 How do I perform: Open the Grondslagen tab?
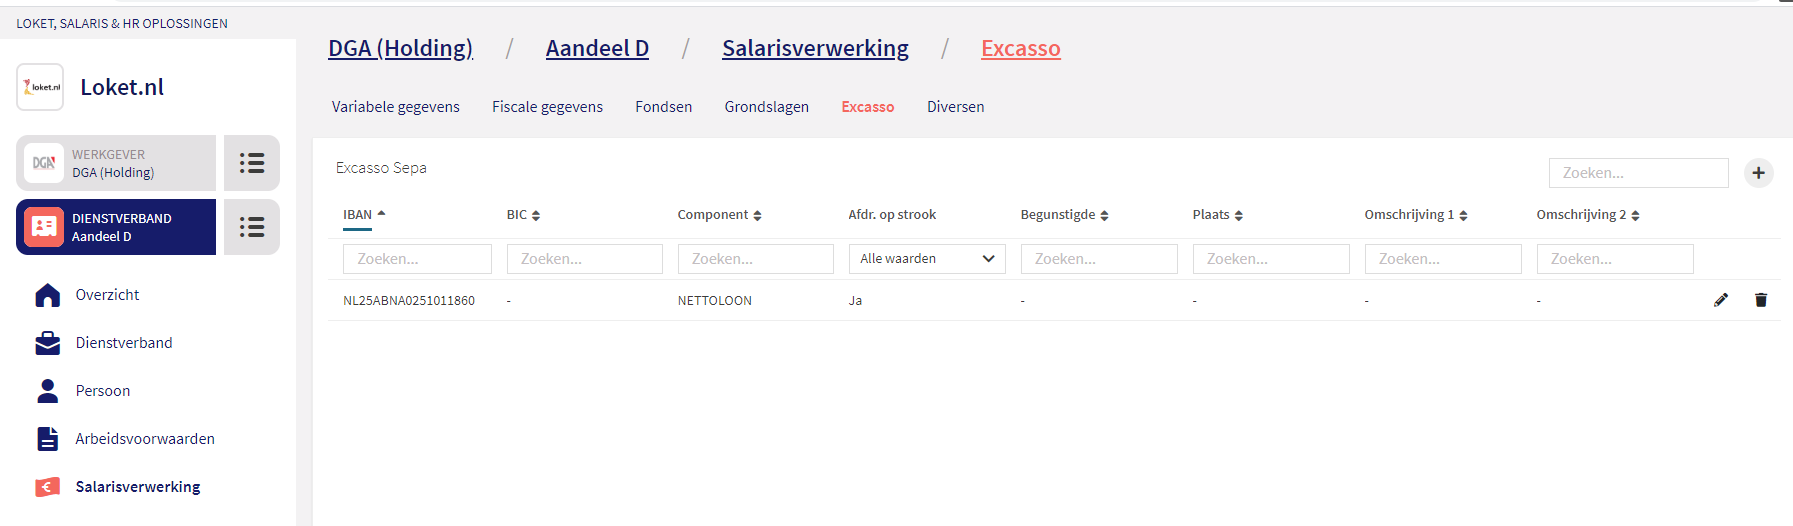click(x=766, y=107)
